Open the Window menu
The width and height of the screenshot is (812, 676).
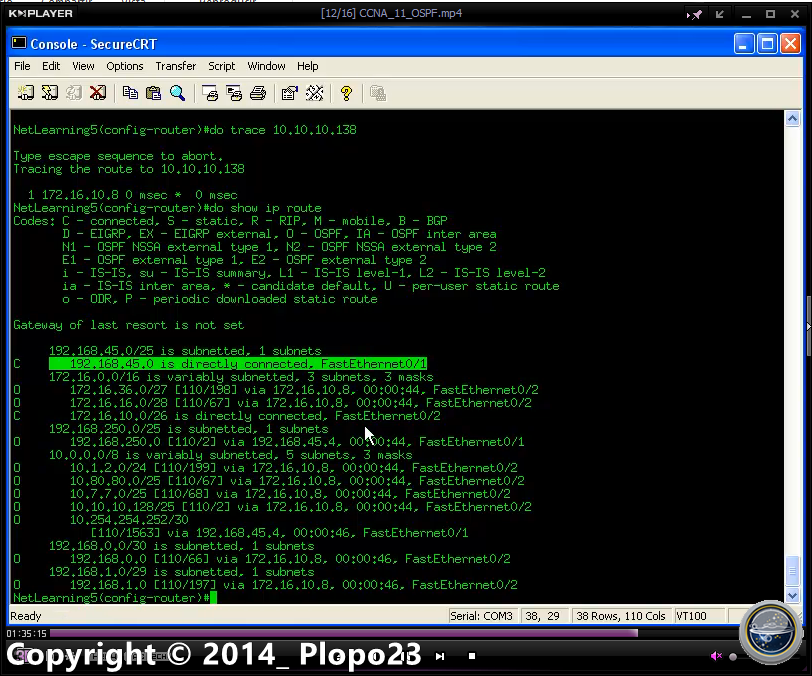pos(266,66)
